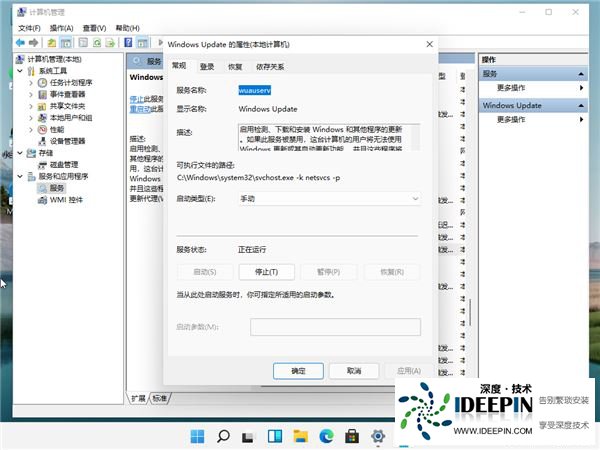Screen dimensions: 600x450
Task: Click the Up one level folder icon
Action: pyautogui.click(x=52, y=43)
